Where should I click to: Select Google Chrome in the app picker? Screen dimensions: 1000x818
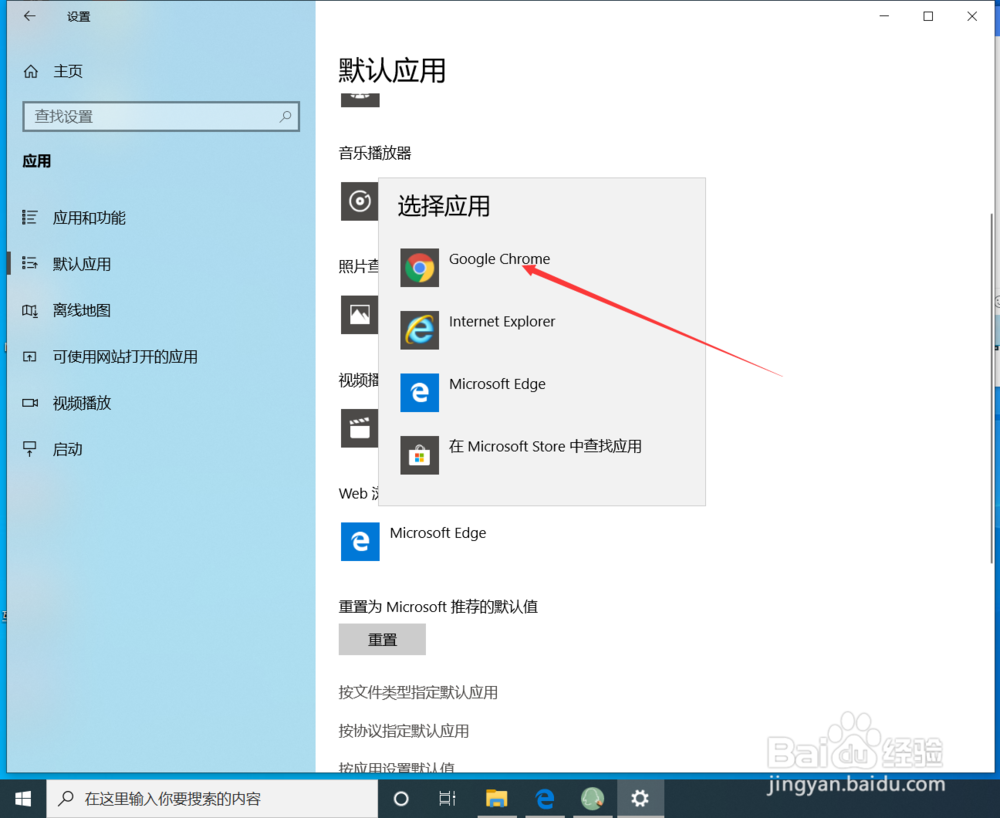pos(499,259)
